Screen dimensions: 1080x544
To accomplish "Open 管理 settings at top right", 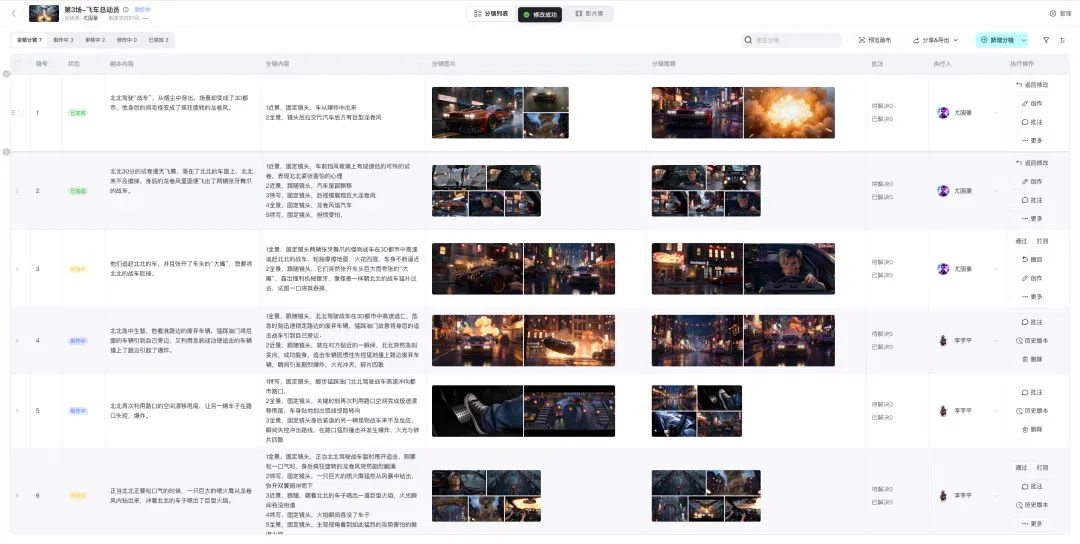I will 1060,13.
